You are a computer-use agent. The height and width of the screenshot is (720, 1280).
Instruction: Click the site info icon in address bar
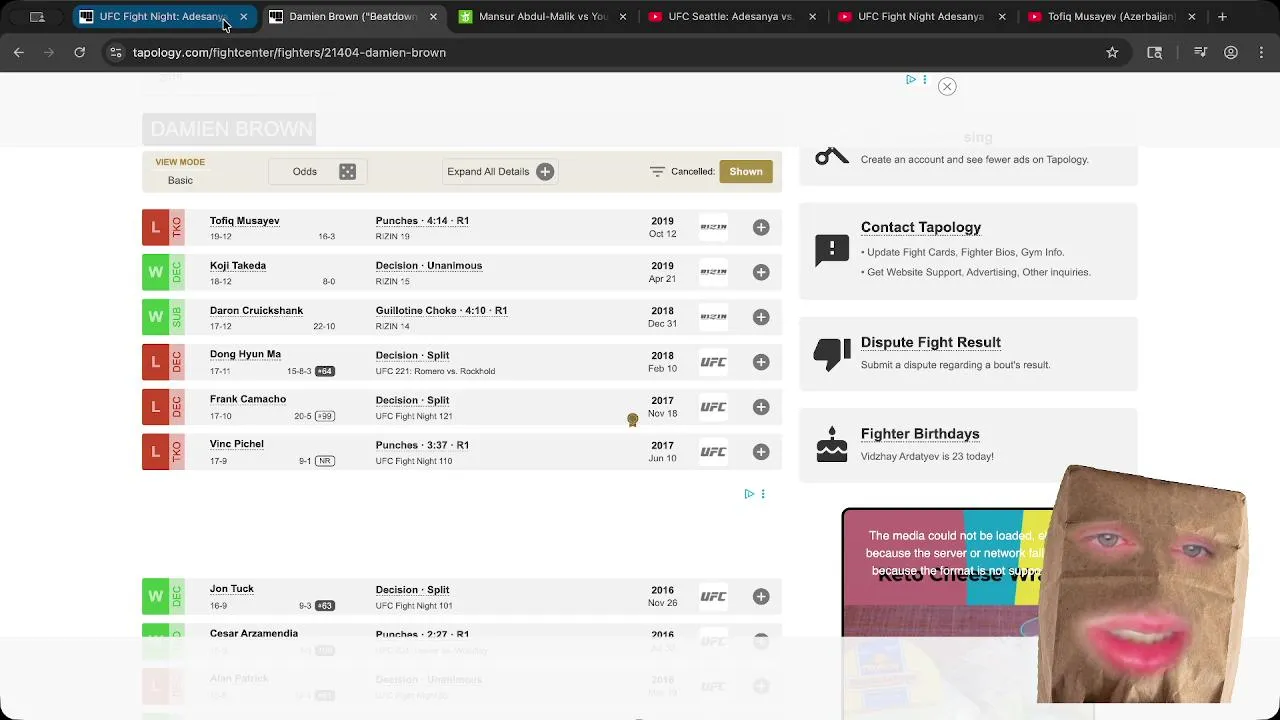(116, 52)
